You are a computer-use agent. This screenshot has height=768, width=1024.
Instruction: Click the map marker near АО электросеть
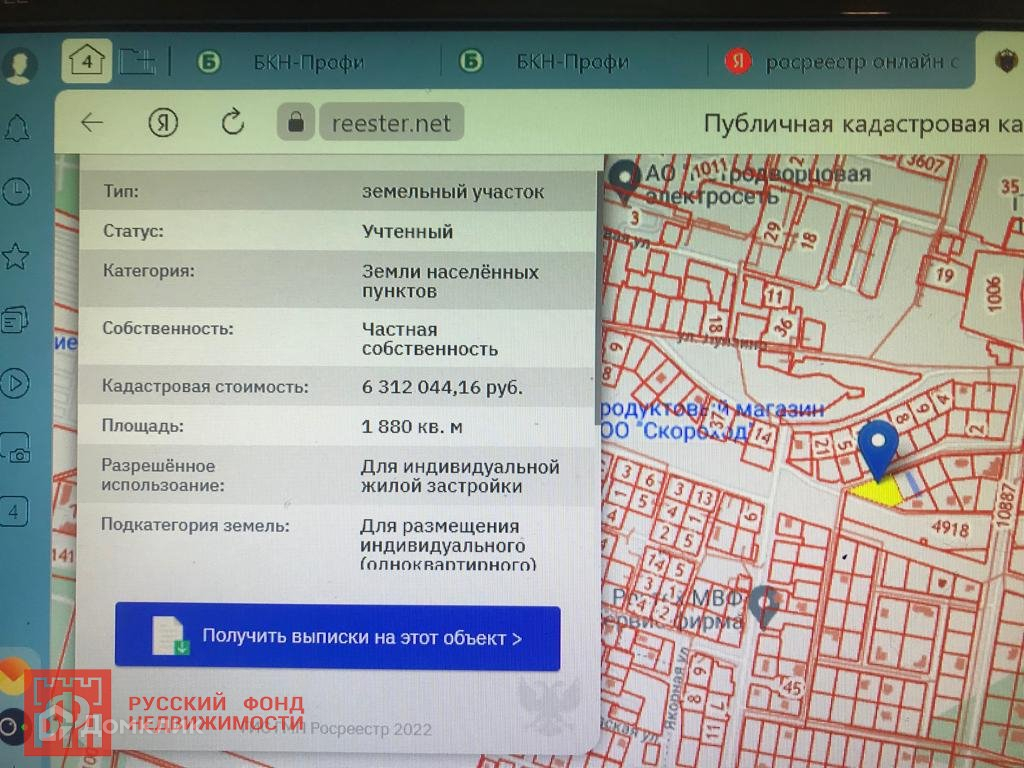(x=624, y=179)
